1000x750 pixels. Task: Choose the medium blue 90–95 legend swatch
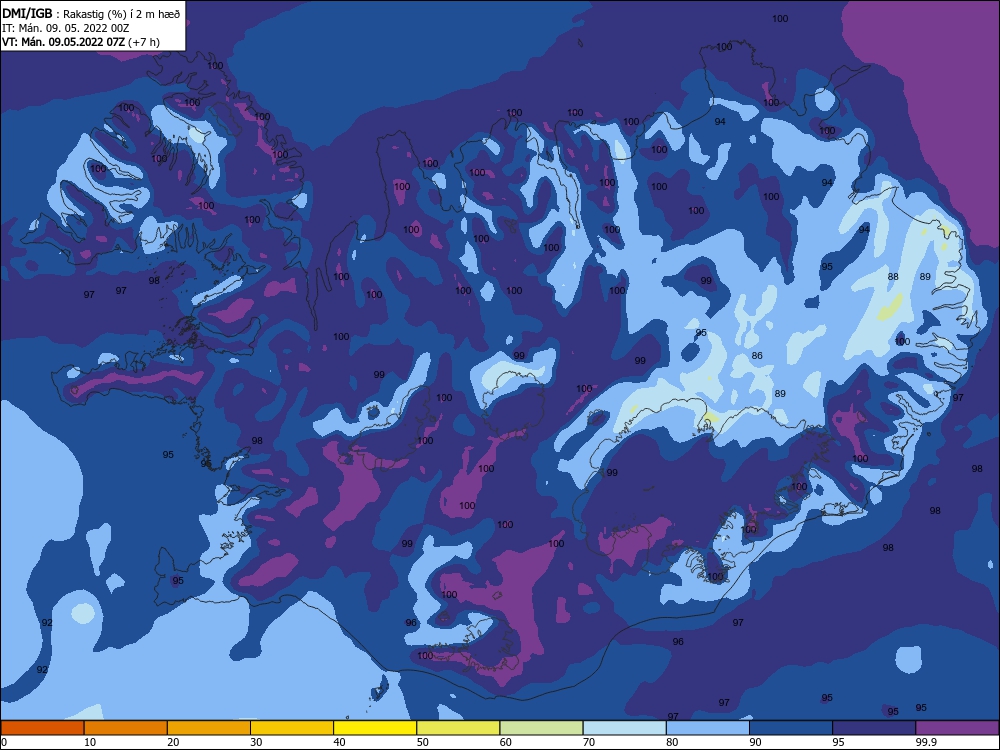791,728
